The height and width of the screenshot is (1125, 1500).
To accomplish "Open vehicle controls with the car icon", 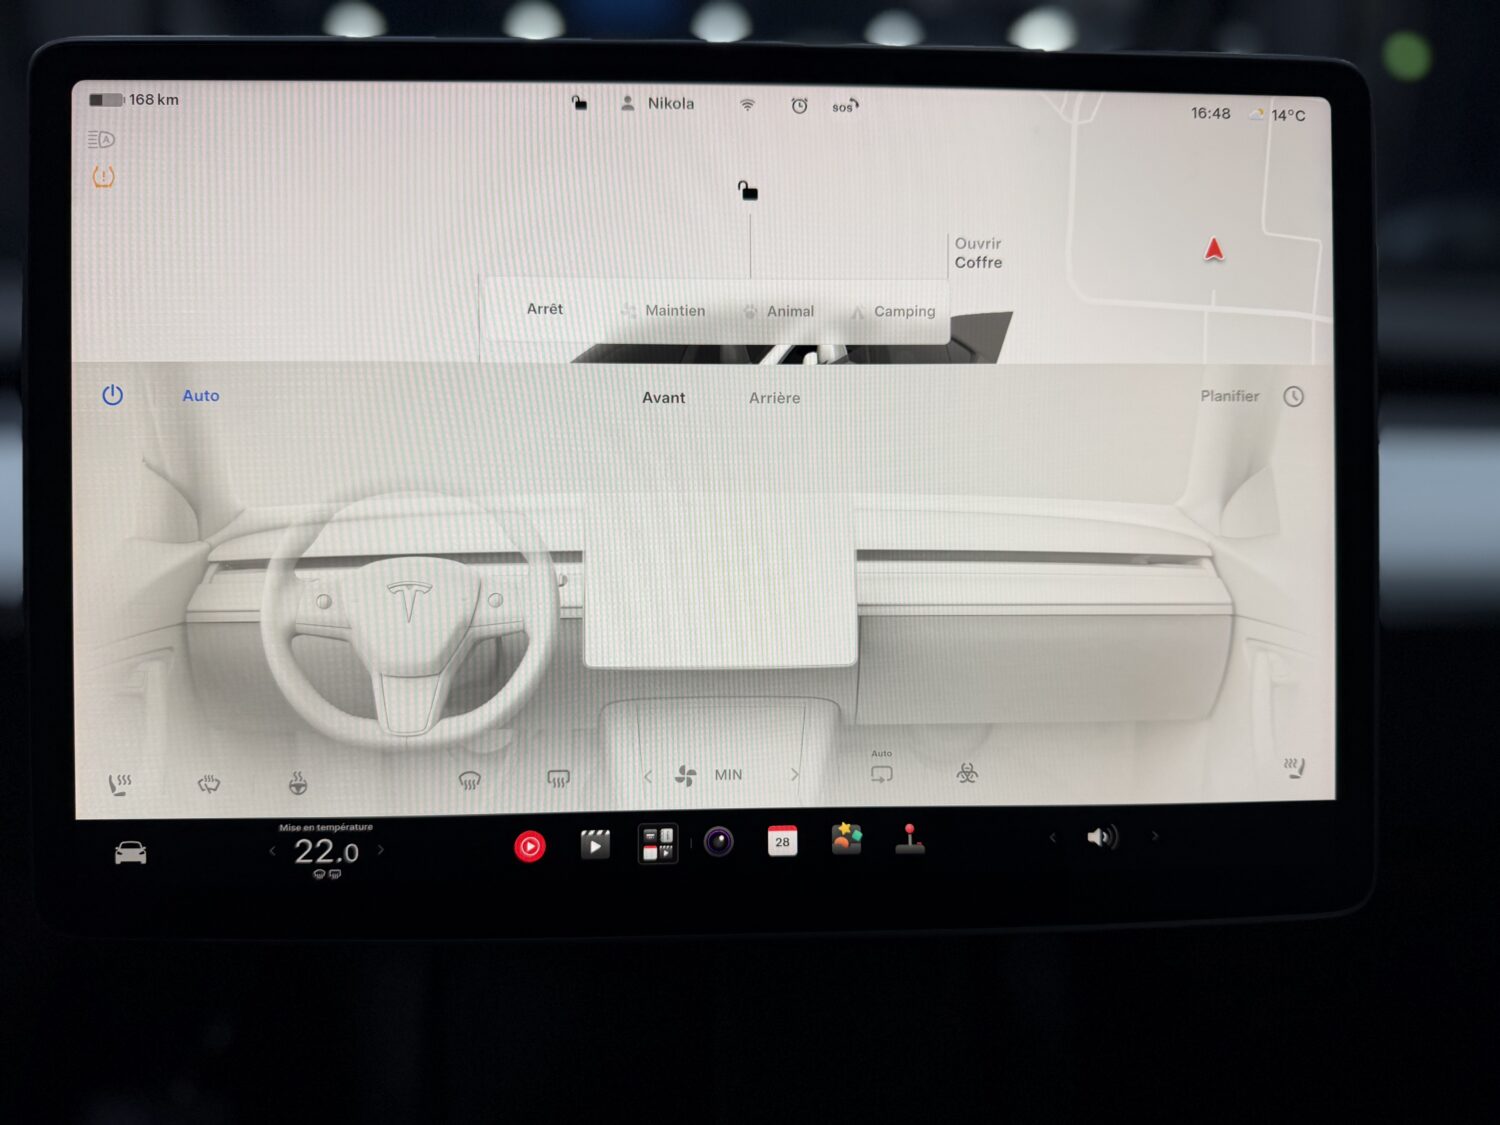I will click(130, 852).
